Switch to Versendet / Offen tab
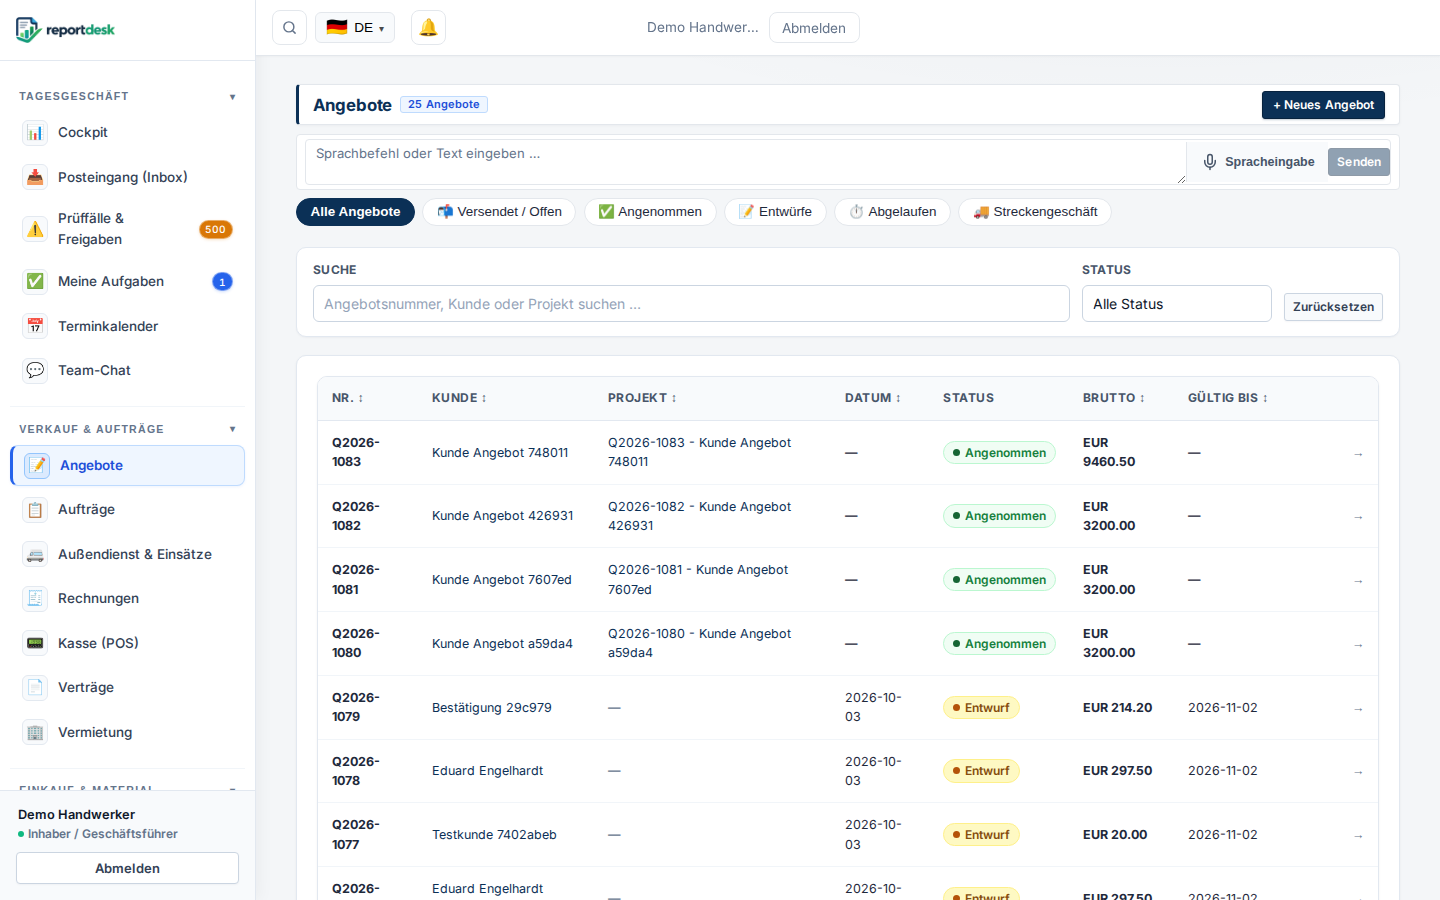Screen dimensions: 1440x900 (x=499, y=212)
